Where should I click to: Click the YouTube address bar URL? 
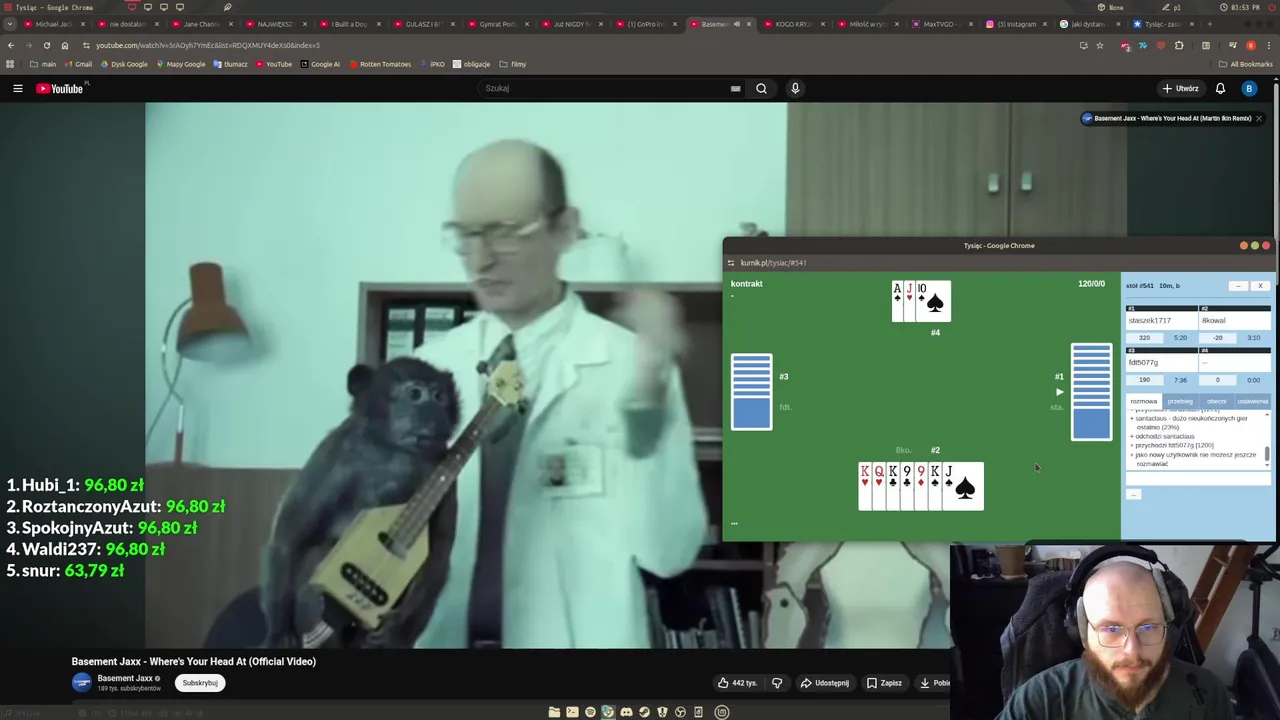pyautogui.click(x=208, y=45)
